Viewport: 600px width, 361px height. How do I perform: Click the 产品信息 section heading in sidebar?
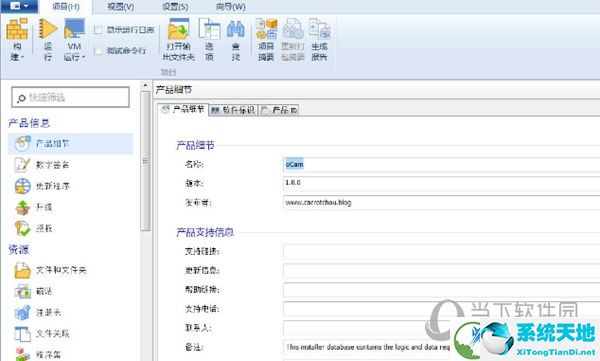click(29, 123)
